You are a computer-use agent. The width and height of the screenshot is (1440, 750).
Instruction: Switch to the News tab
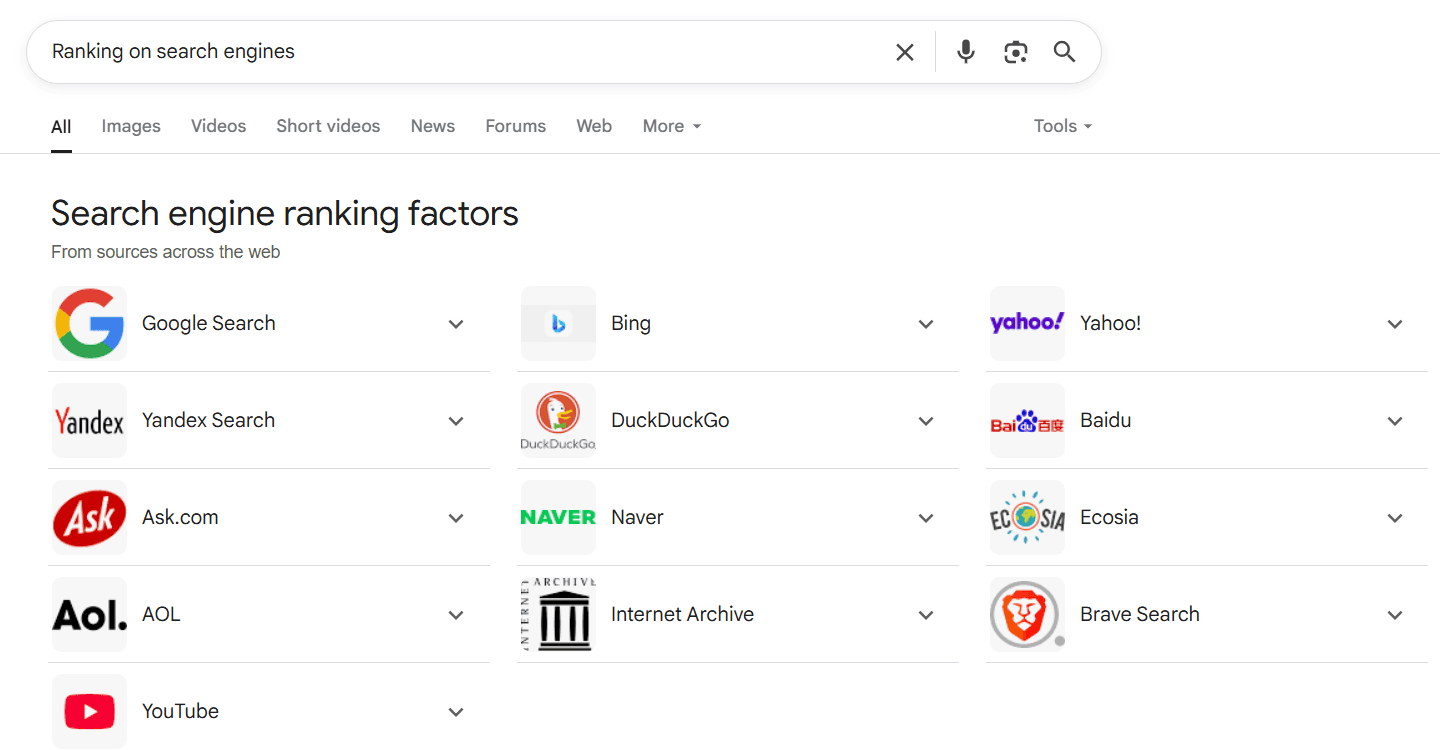tap(433, 126)
